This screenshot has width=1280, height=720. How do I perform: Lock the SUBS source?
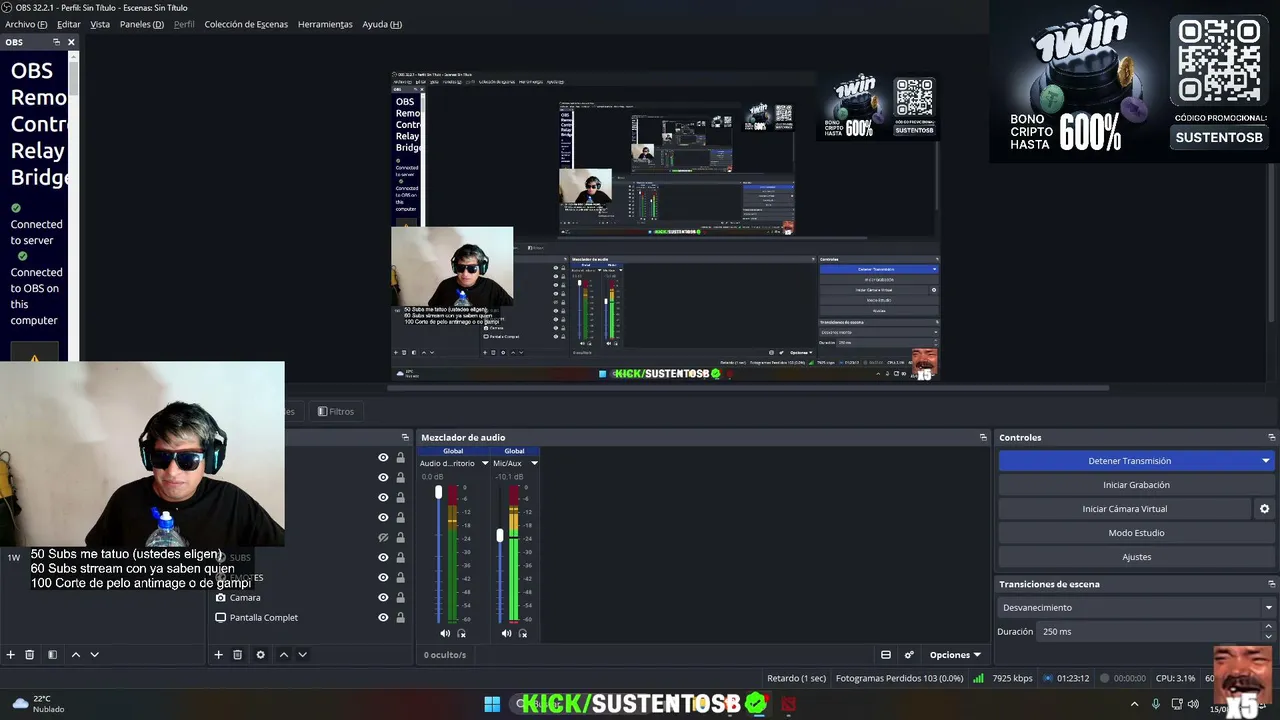pos(400,558)
